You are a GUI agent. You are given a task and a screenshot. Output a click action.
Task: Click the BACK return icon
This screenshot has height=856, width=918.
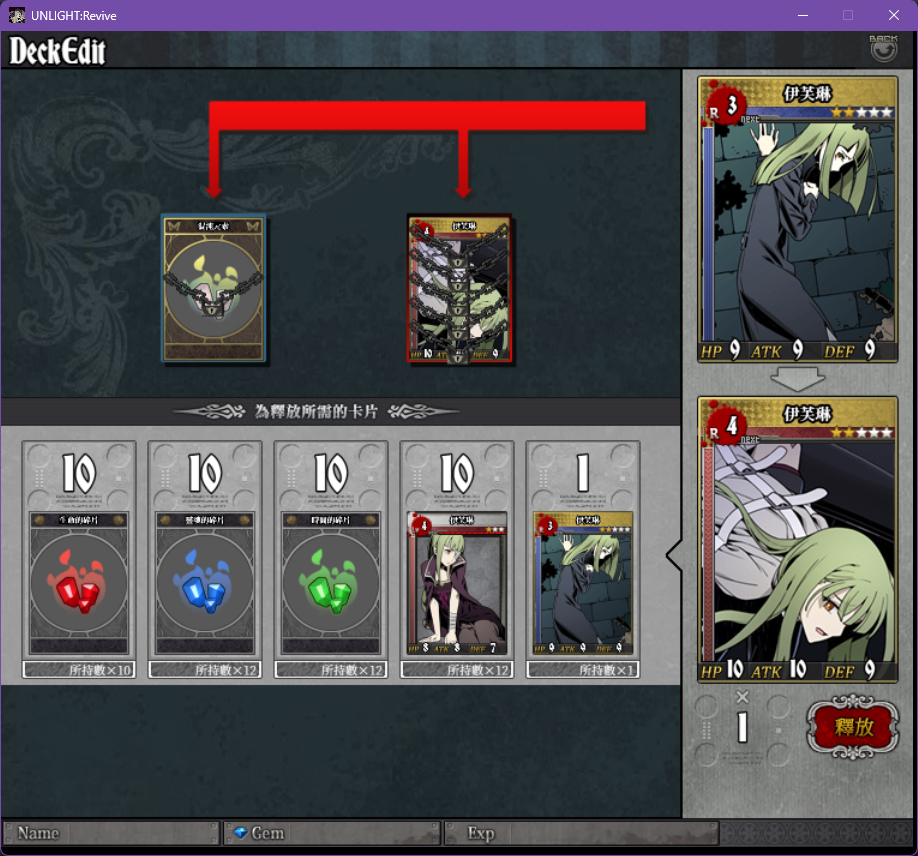point(883,49)
